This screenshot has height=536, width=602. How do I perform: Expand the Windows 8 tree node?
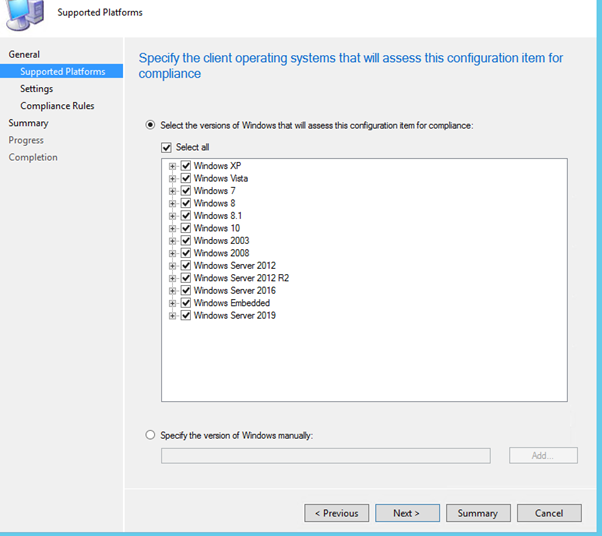[172, 203]
